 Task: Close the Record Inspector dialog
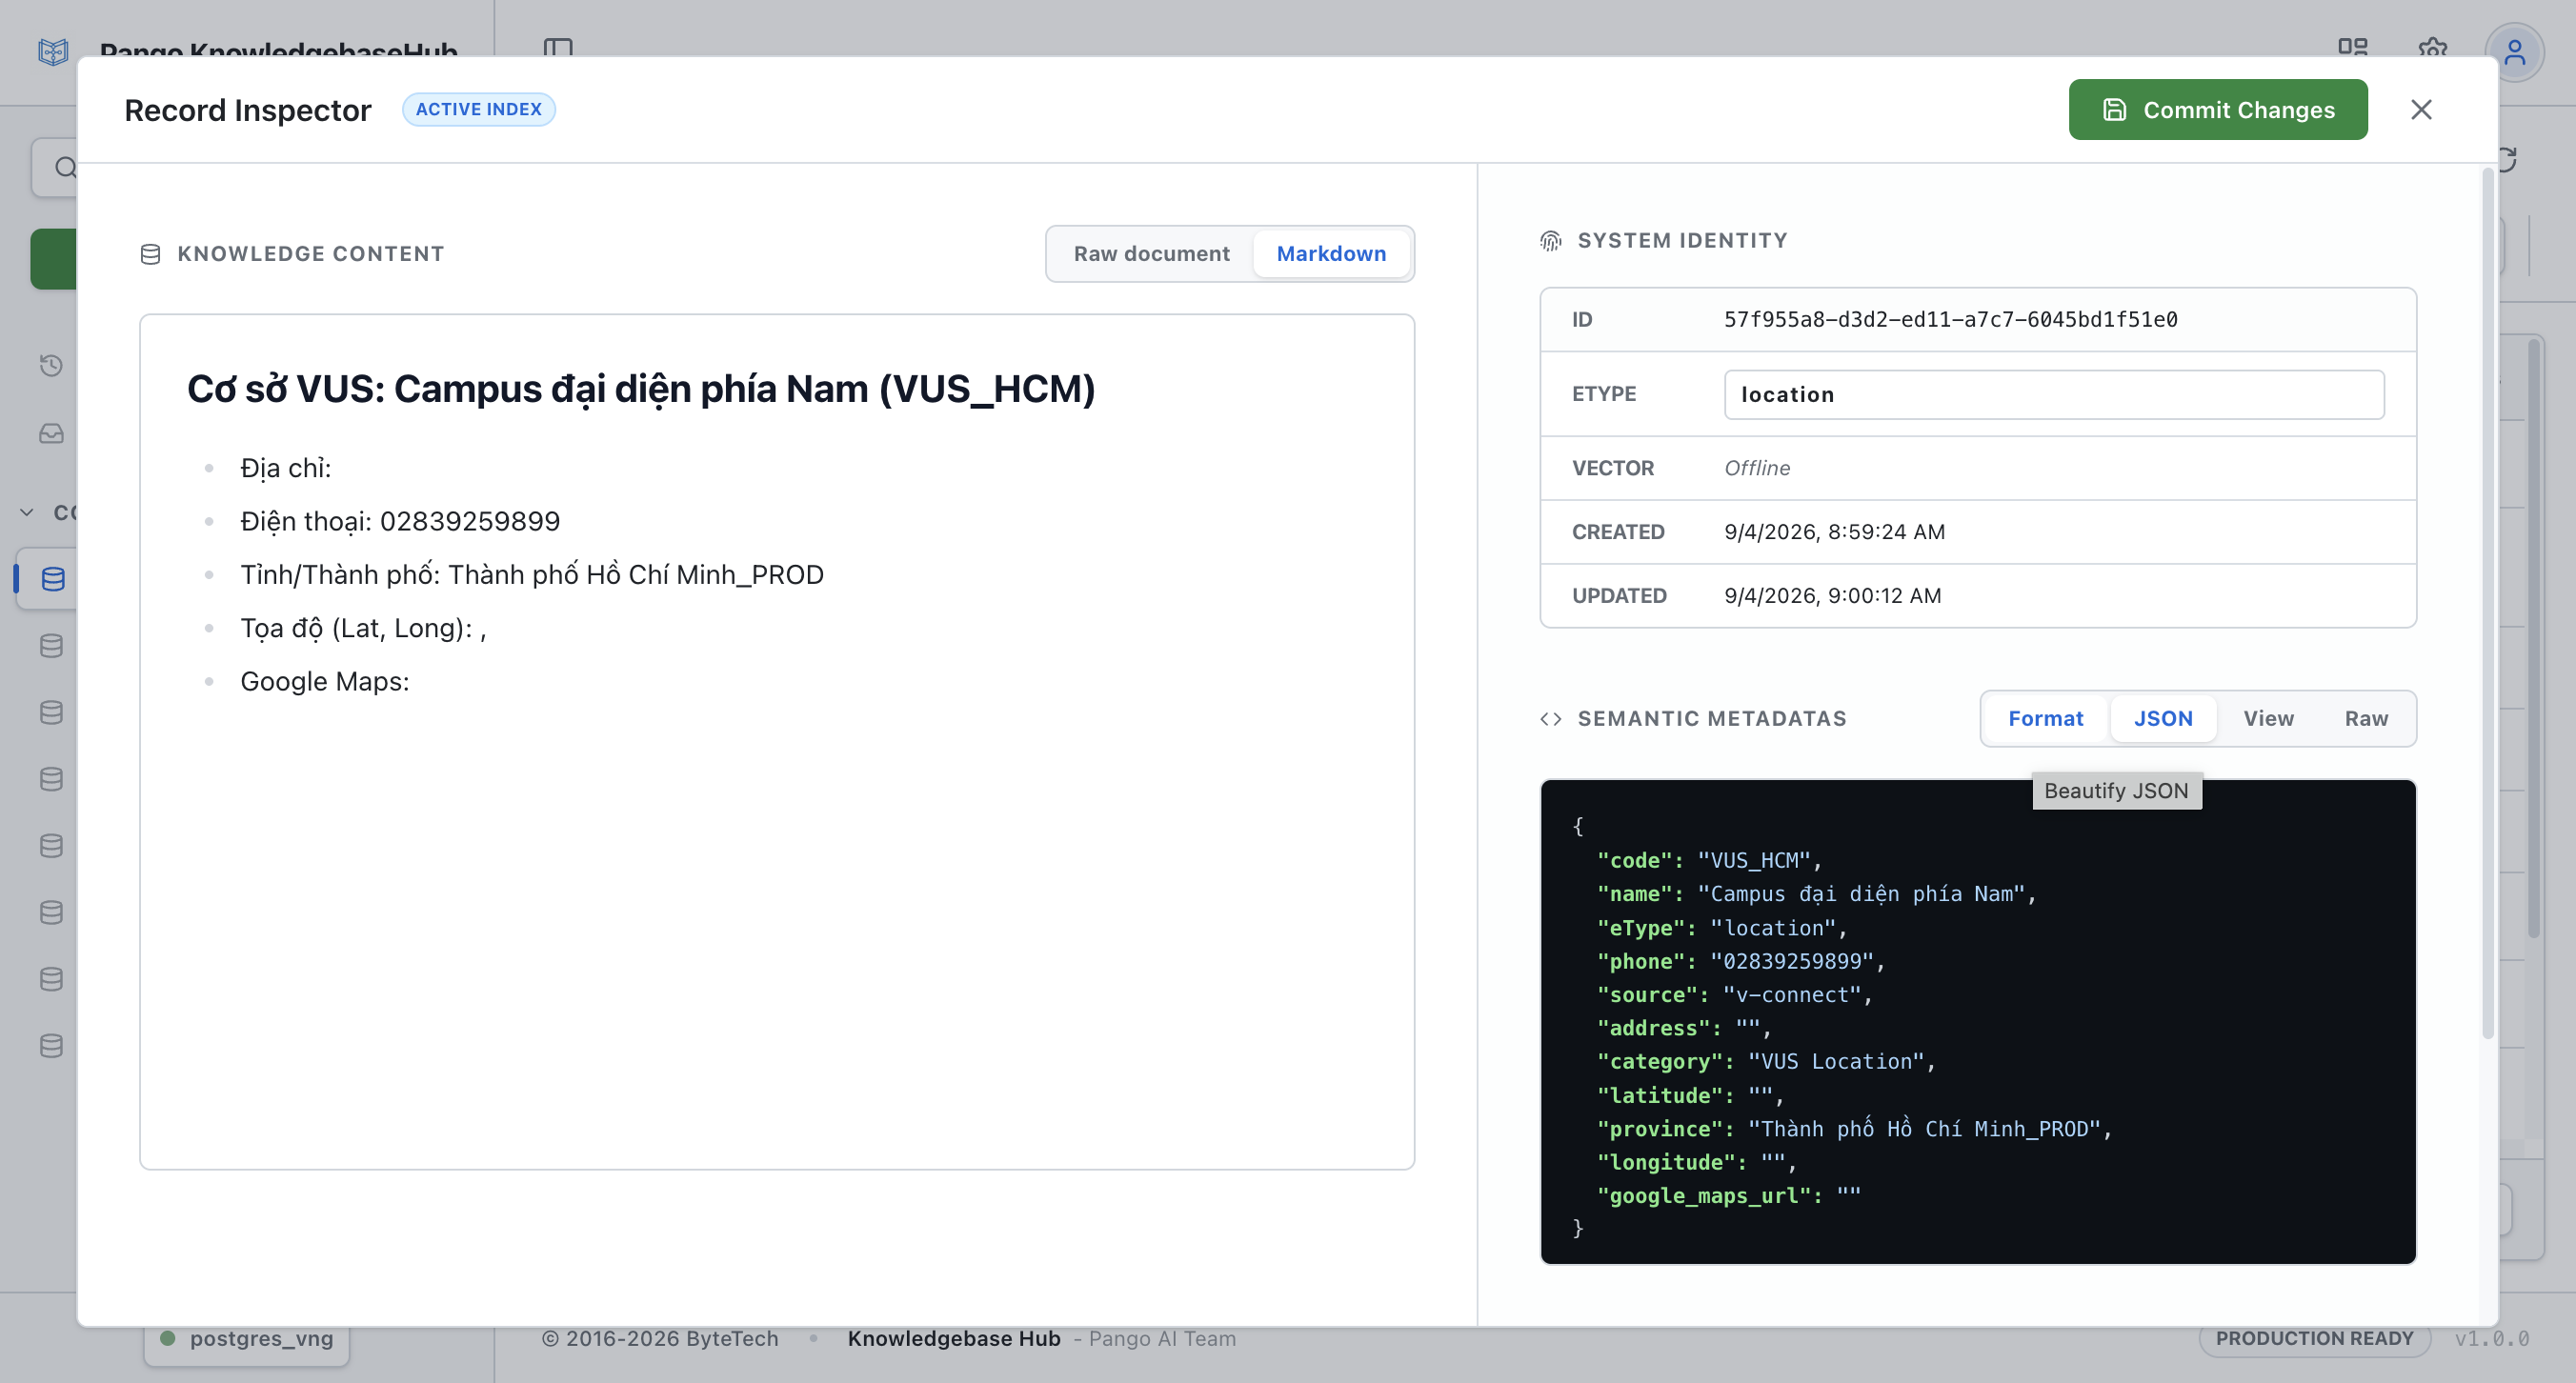tap(2420, 109)
